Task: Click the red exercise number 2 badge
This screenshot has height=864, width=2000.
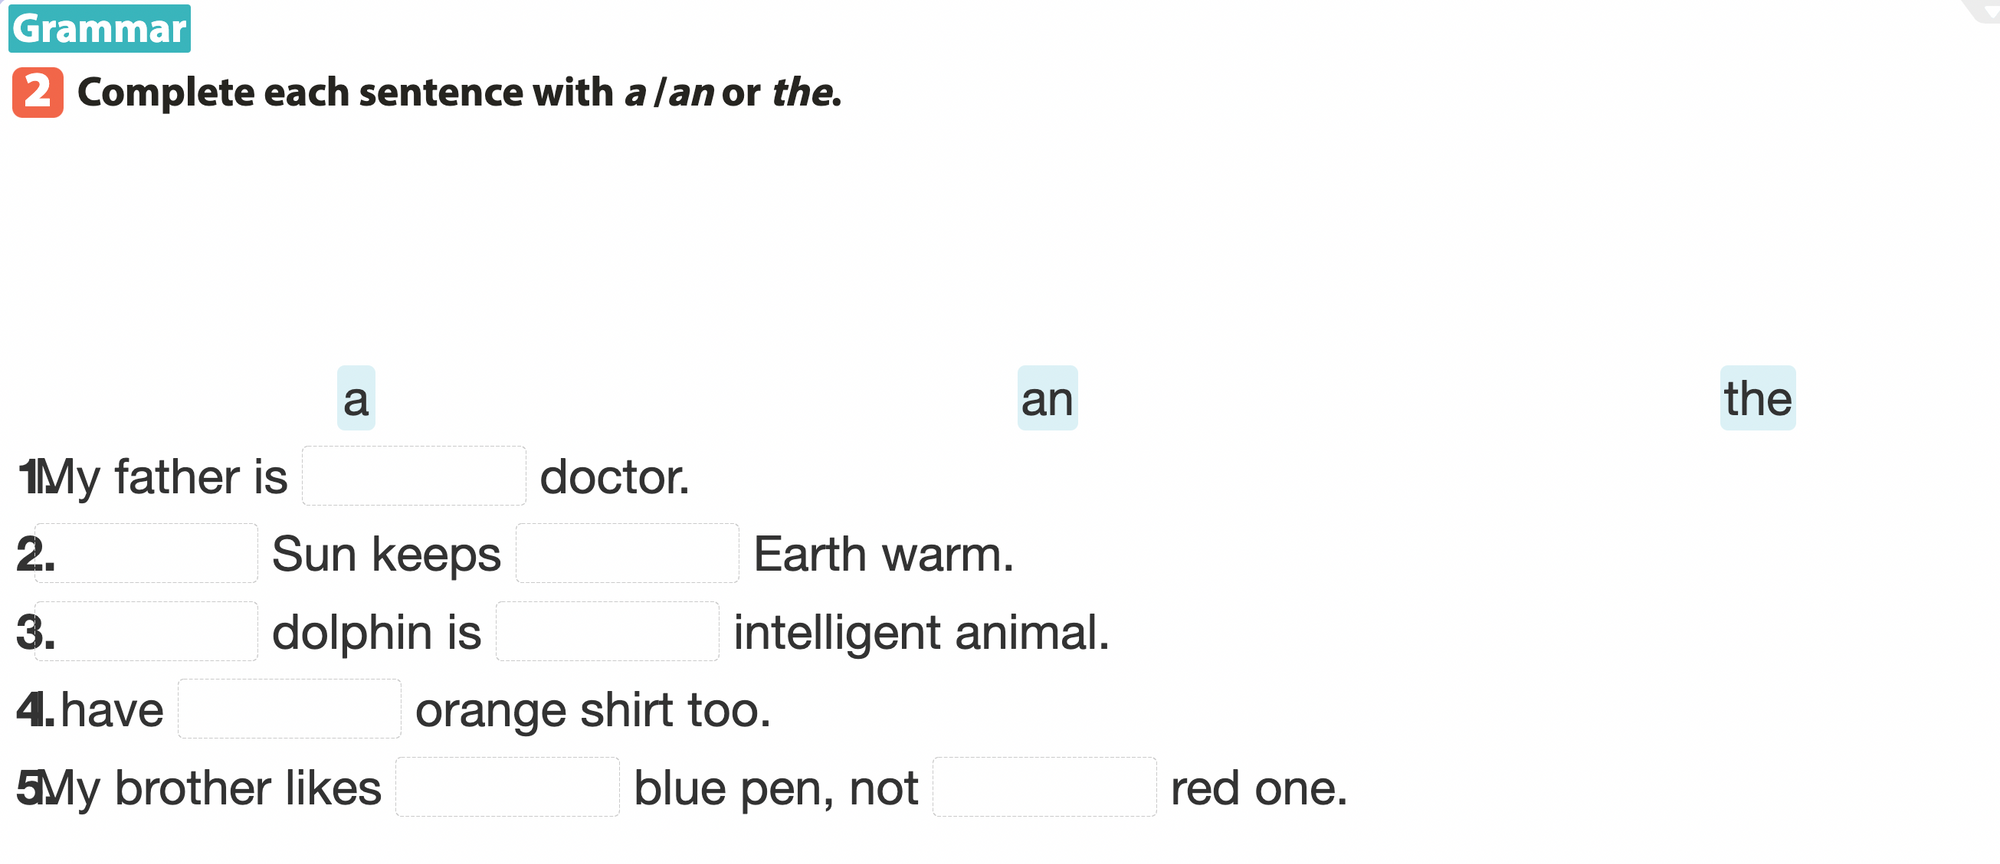Action: pyautogui.click(x=38, y=93)
